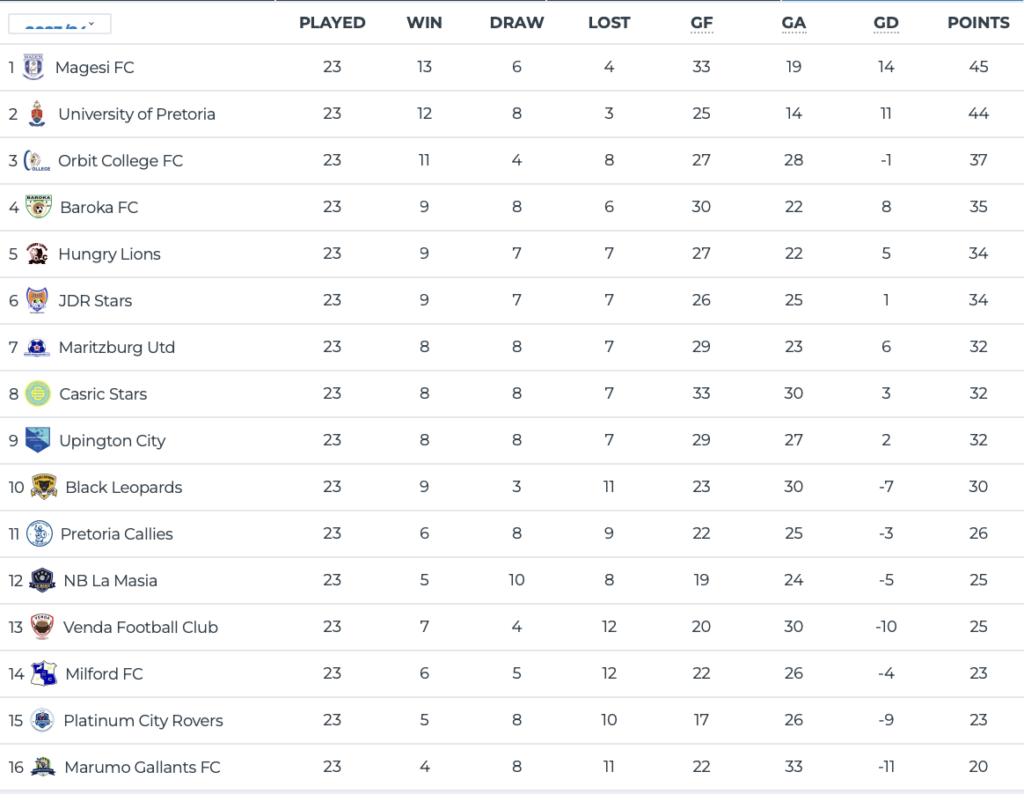Sort table by the POINTS column header
The height and width of the screenshot is (794, 1024).
978,23
